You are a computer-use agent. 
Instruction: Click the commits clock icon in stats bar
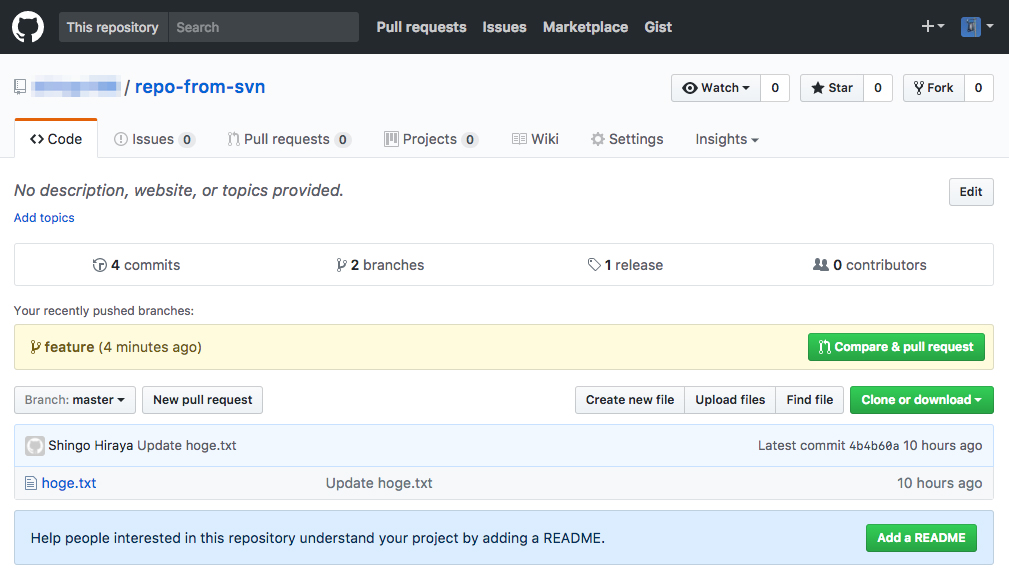(x=100, y=264)
